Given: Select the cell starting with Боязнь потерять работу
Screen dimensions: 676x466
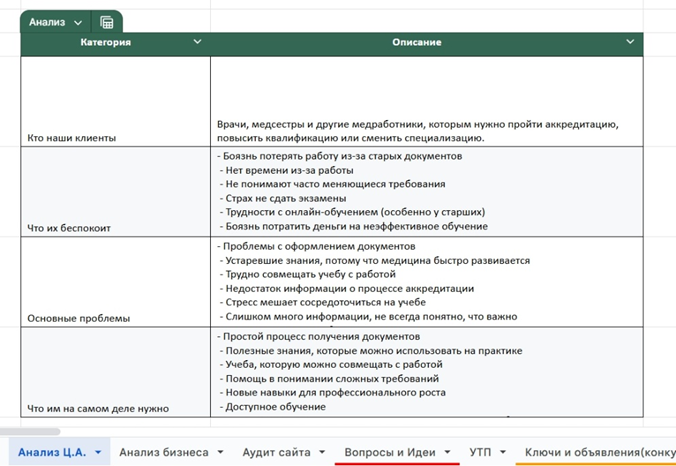Looking at the screenshot, I should pyautogui.click(x=427, y=191).
